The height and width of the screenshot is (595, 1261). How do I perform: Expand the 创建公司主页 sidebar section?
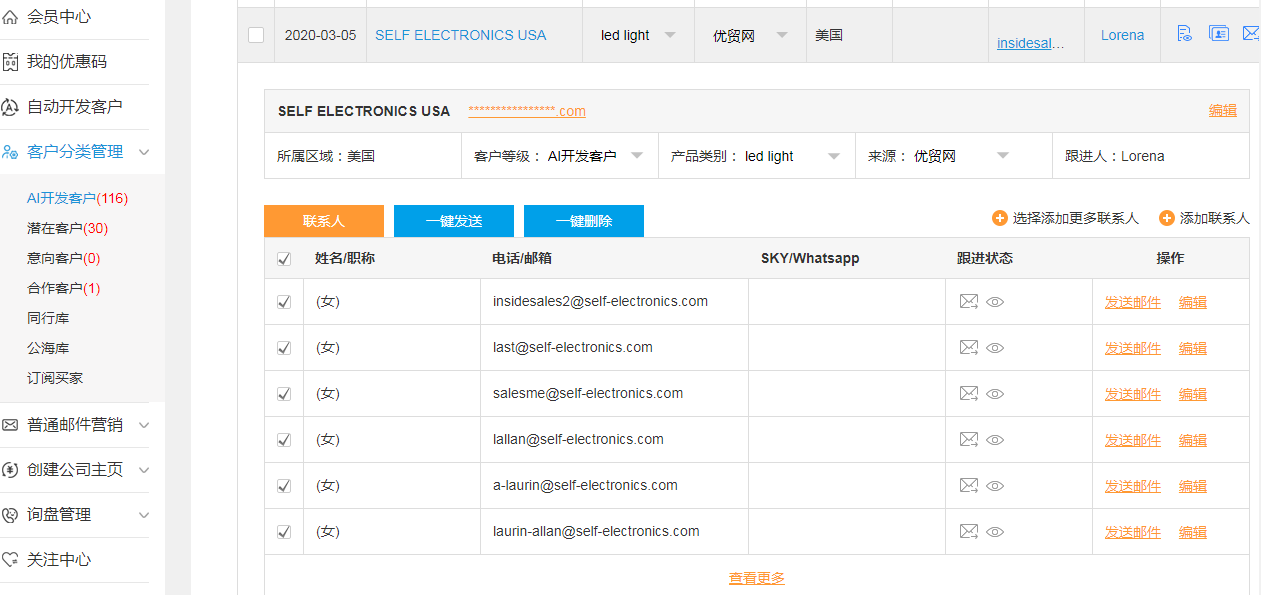point(144,470)
